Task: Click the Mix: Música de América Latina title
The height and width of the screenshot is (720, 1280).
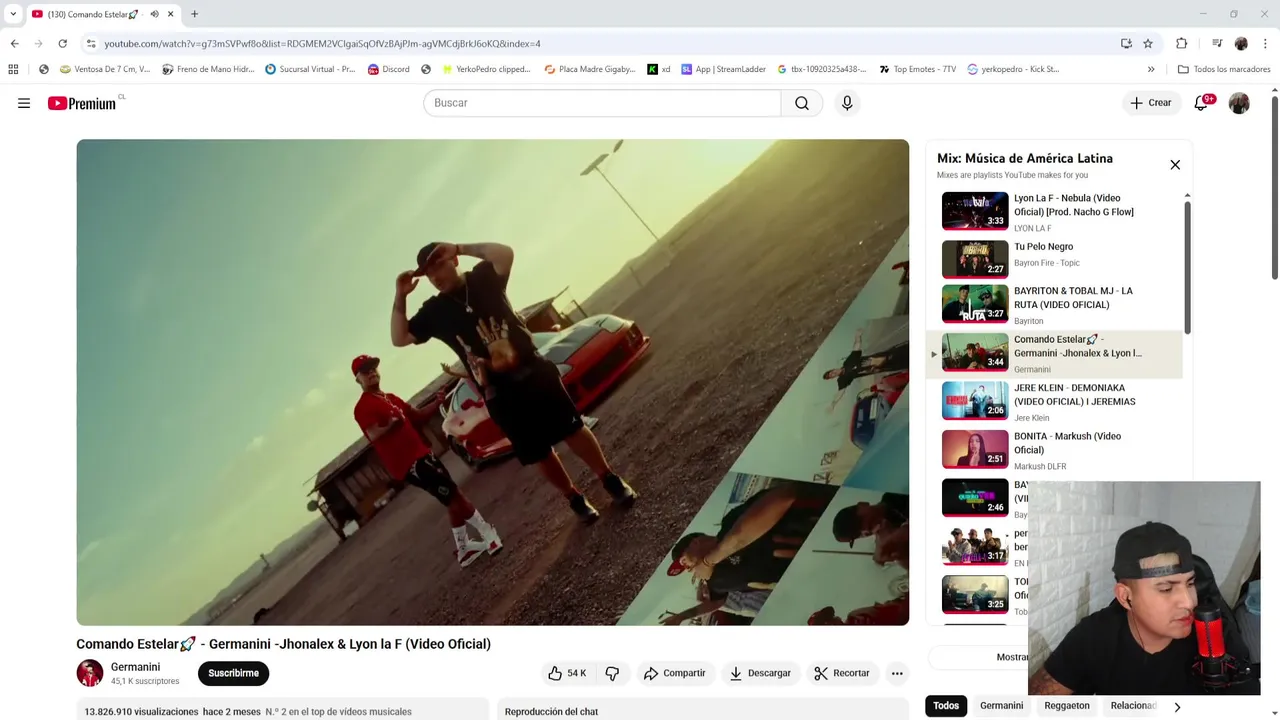Action: point(1024,158)
